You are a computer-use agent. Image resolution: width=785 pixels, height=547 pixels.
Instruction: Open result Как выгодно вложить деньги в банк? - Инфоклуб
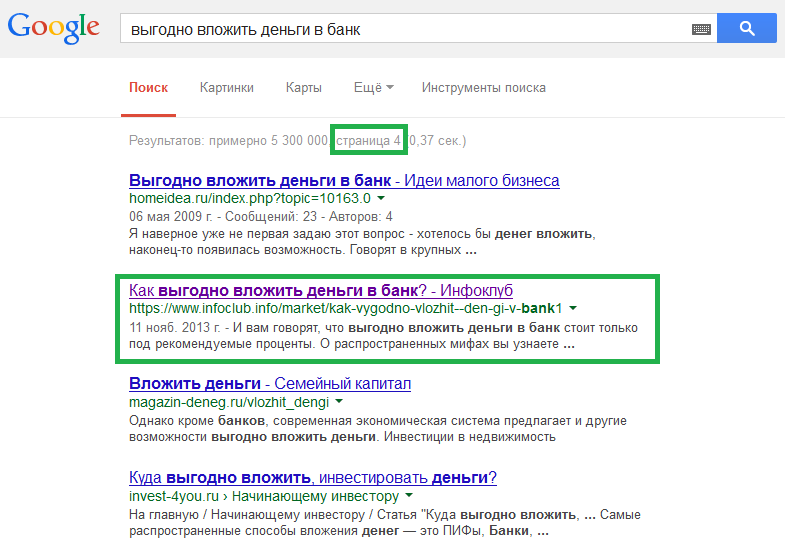click(x=321, y=290)
